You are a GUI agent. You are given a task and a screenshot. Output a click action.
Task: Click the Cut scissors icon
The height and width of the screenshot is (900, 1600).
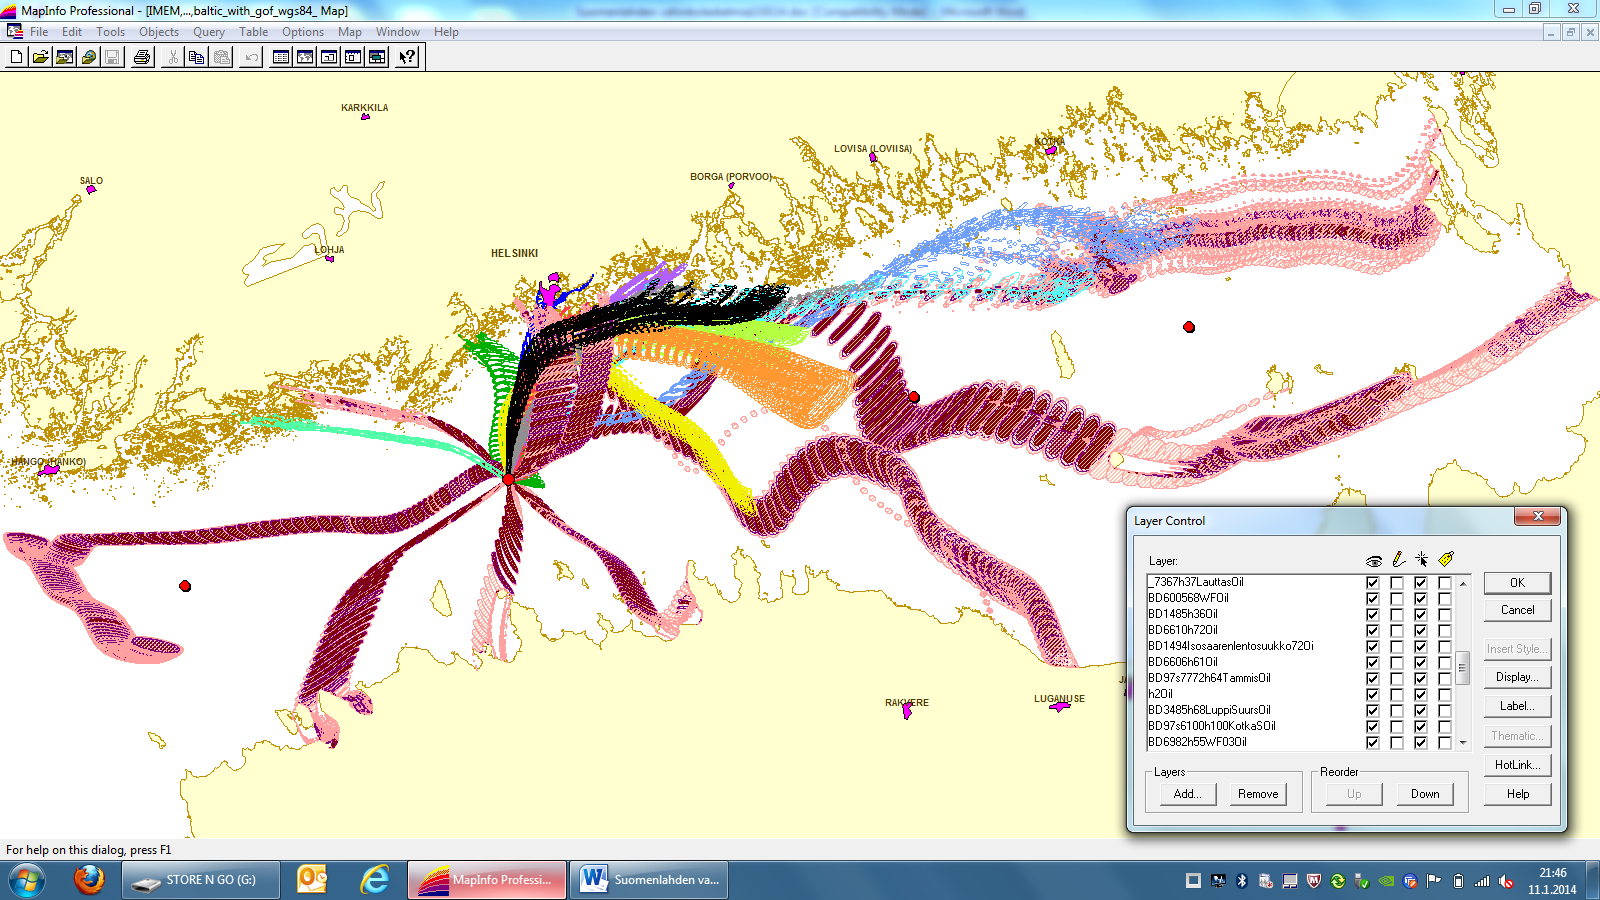pos(172,57)
